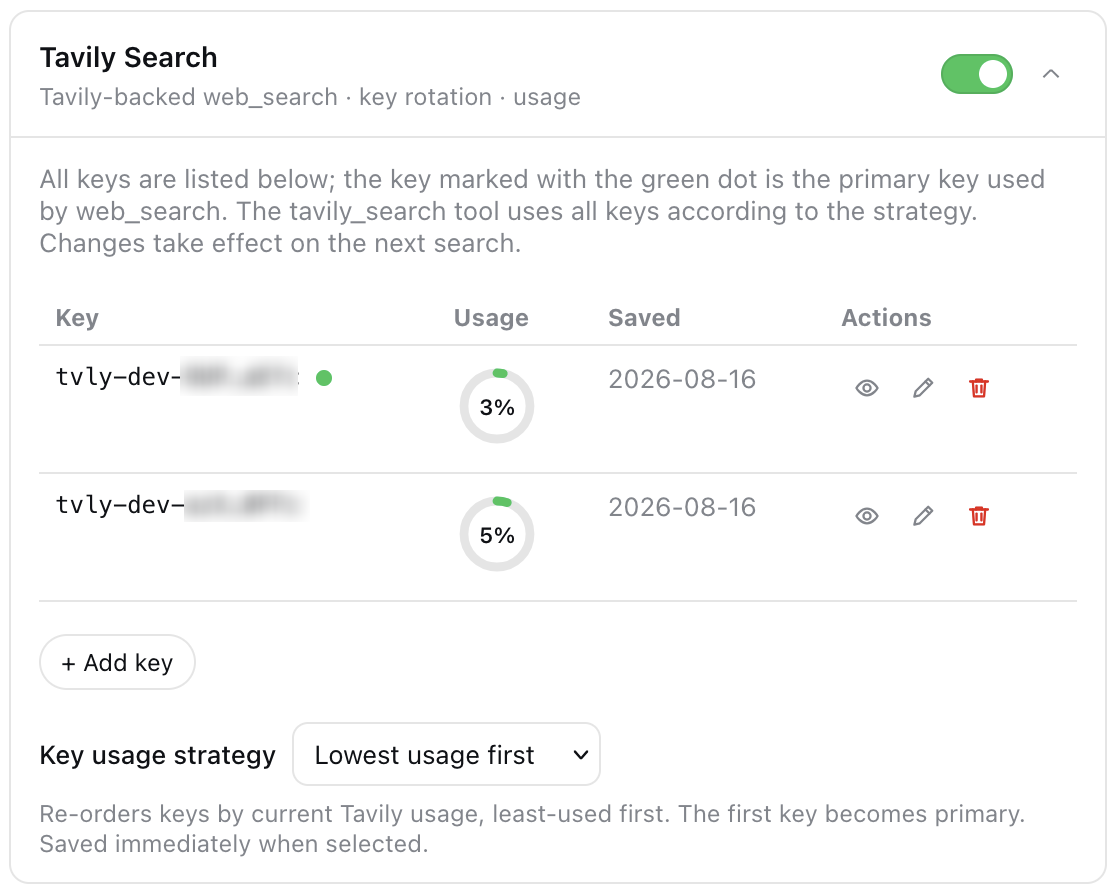Image resolution: width=1118 pixels, height=894 pixels.
Task: Click the Tavily Search title
Action: [128, 58]
